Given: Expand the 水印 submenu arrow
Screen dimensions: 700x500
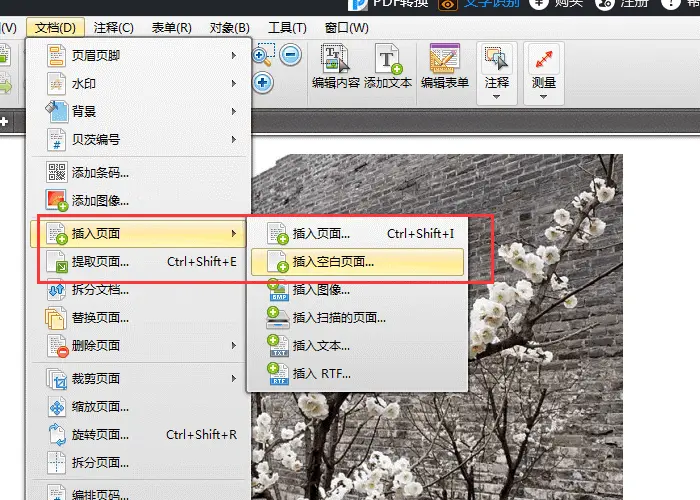Looking at the screenshot, I should 234,83.
